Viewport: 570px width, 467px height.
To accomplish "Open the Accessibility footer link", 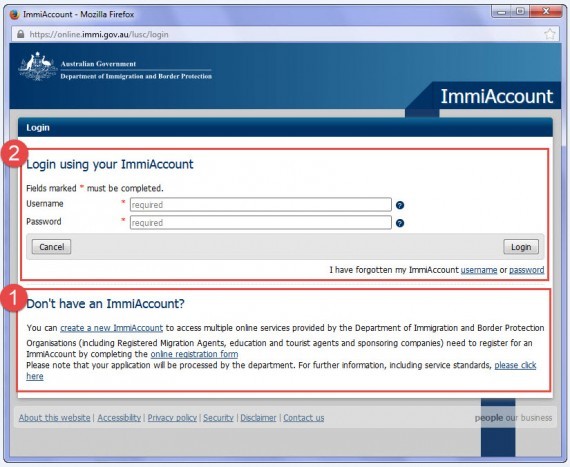I will [x=119, y=418].
